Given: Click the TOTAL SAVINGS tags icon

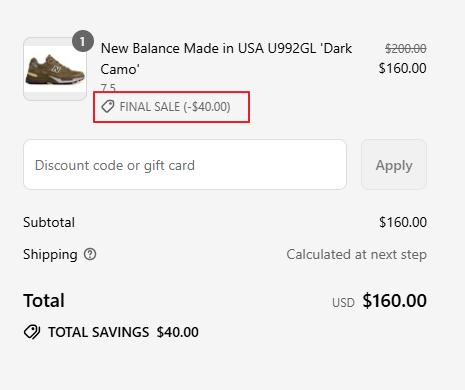Looking at the screenshot, I should (32, 332).
